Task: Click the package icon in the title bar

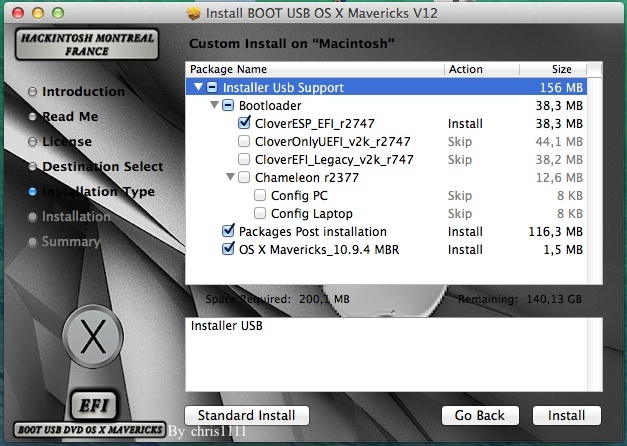Action: 194,13
